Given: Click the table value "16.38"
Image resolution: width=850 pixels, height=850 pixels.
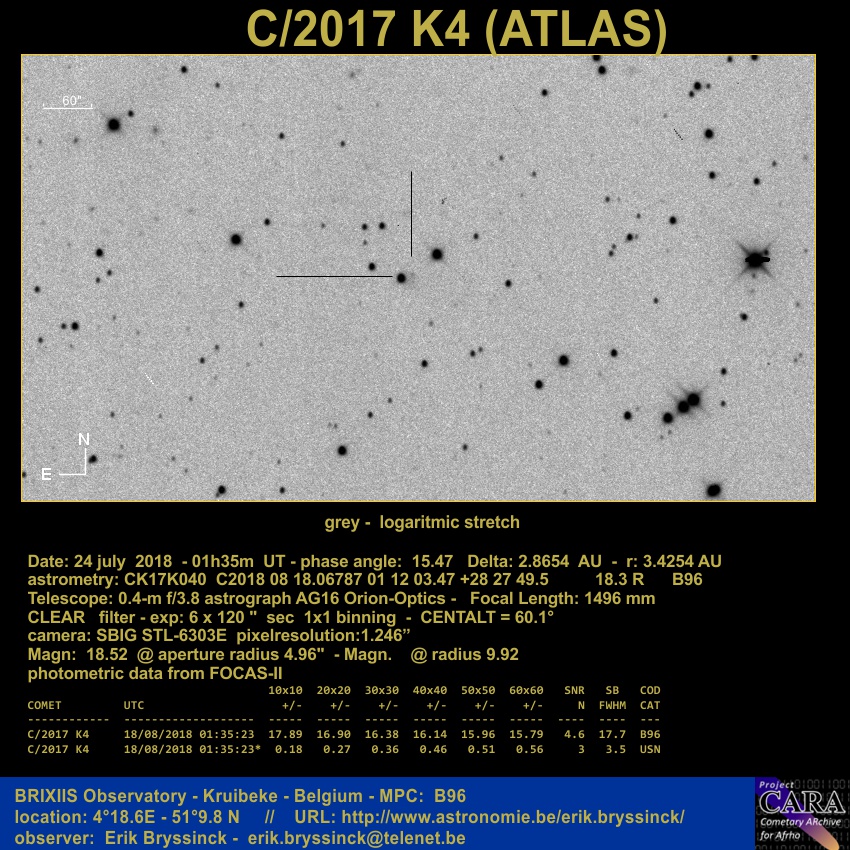Looking at the screenshot, I should pyautogui.click(x=382, y=735).
